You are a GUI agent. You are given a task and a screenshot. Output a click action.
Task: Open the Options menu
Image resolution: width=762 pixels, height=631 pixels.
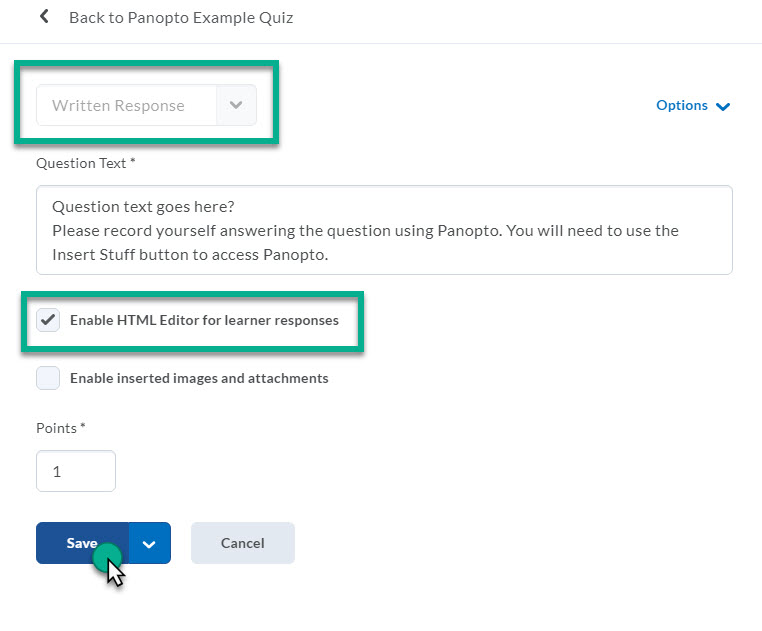click(x=682, y=105)
